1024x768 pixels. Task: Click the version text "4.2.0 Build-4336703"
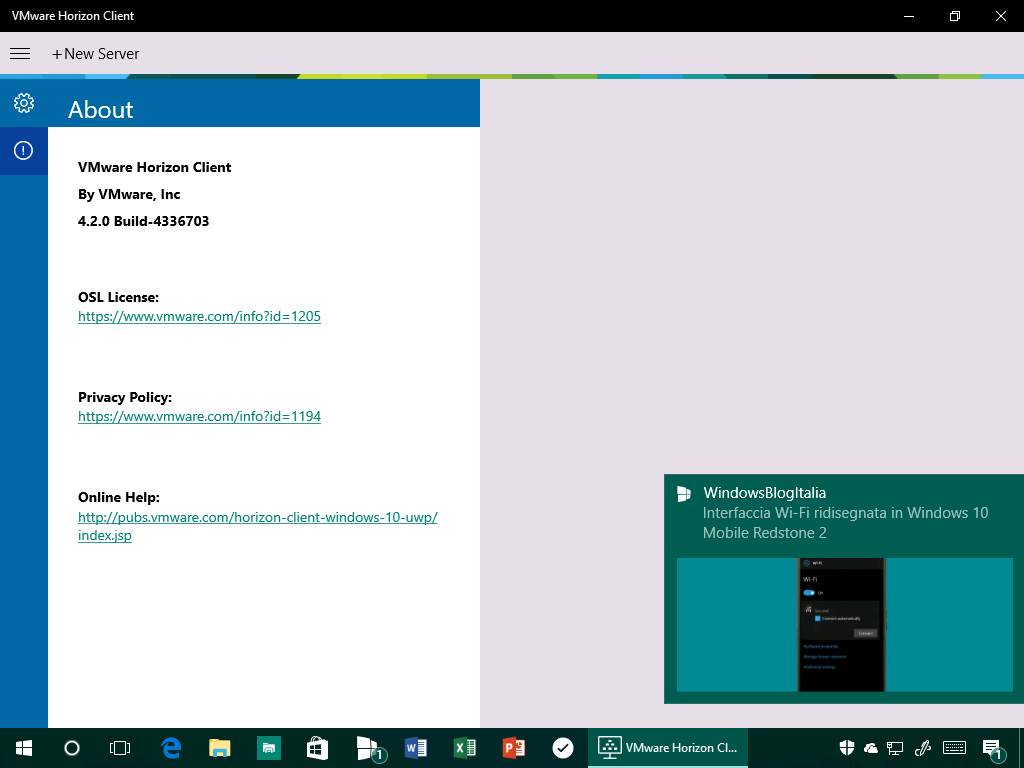(144, 221)
